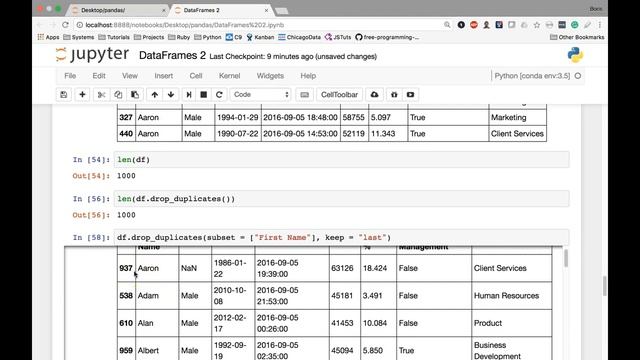Open the Kanban bookmark
Screen dimensions: 640x360
tap(260, 37)
